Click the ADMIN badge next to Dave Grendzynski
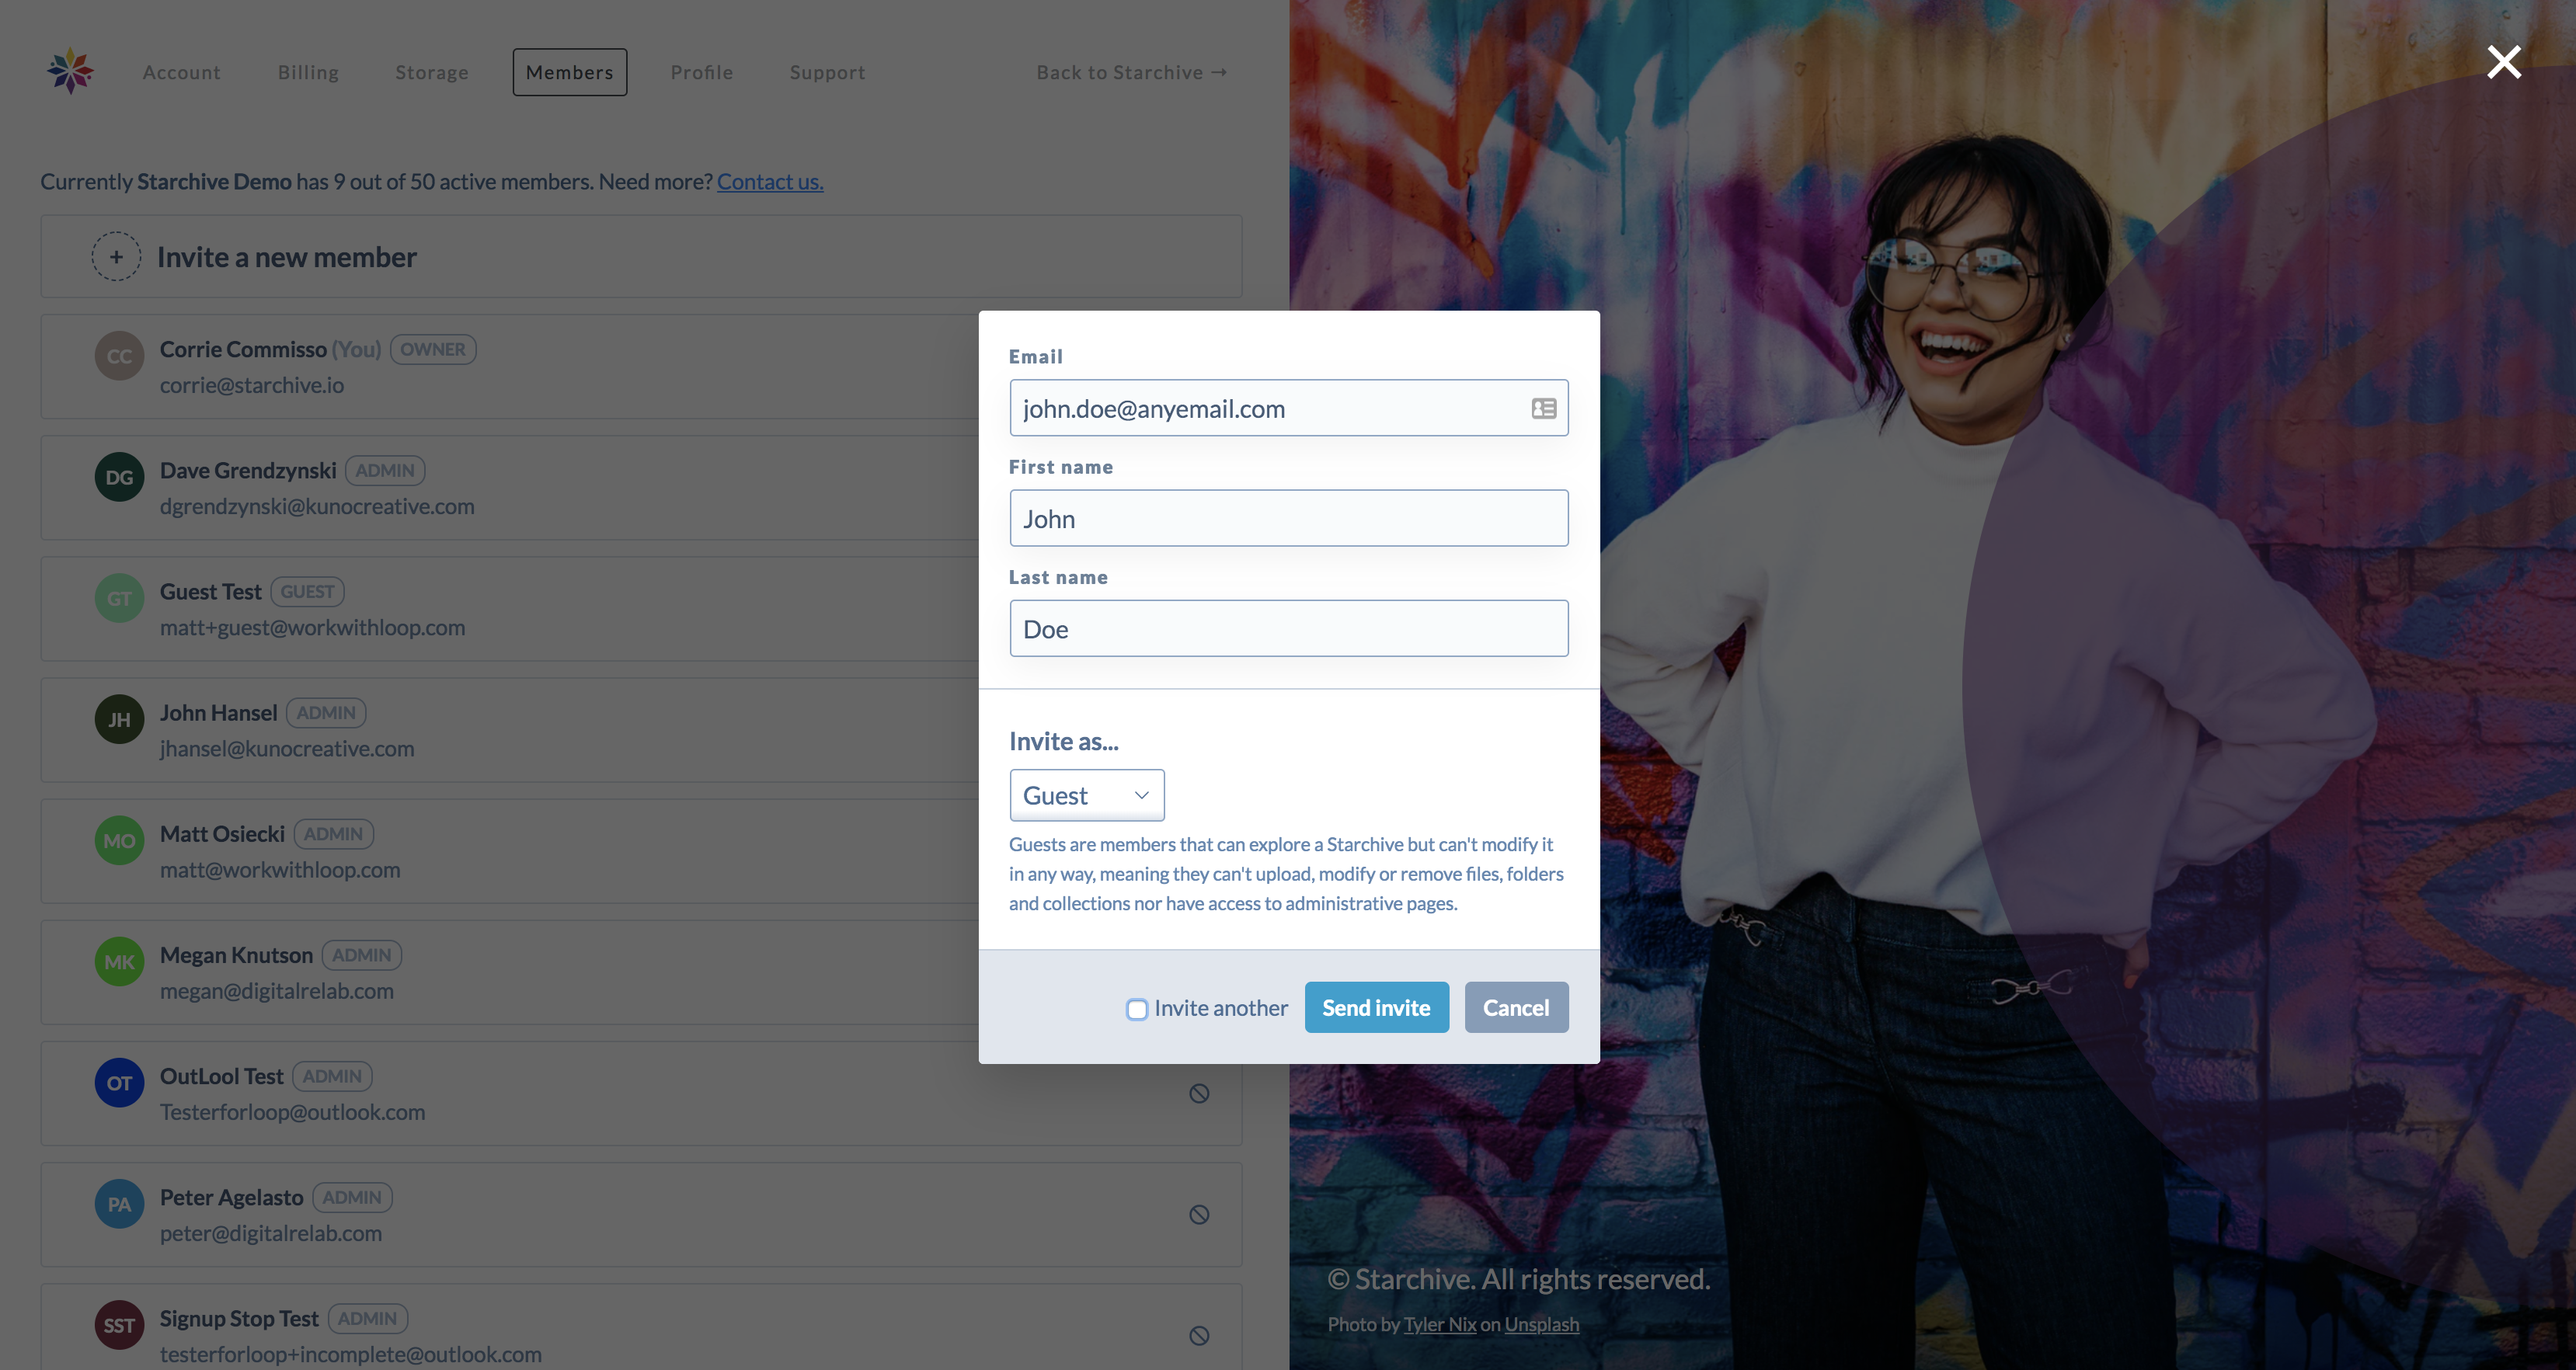This screenshot has height=1370, width=2576. 385,470
